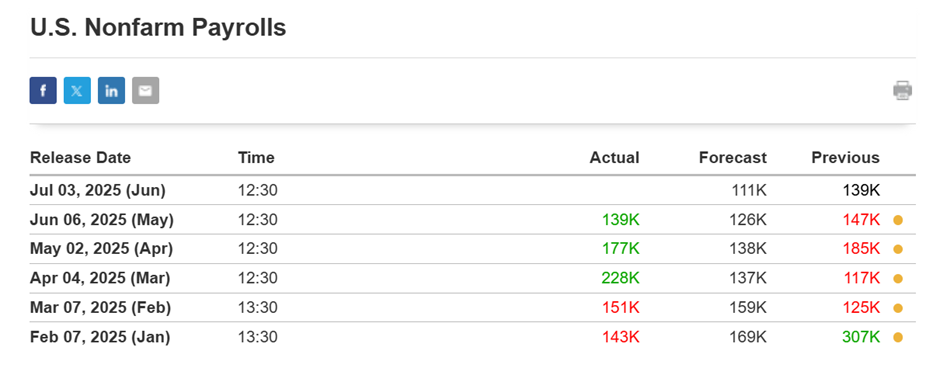The image size is (940, 368).
Task: Click the 228K actual value
Action: pyautogui.click(x=620, y=279)
